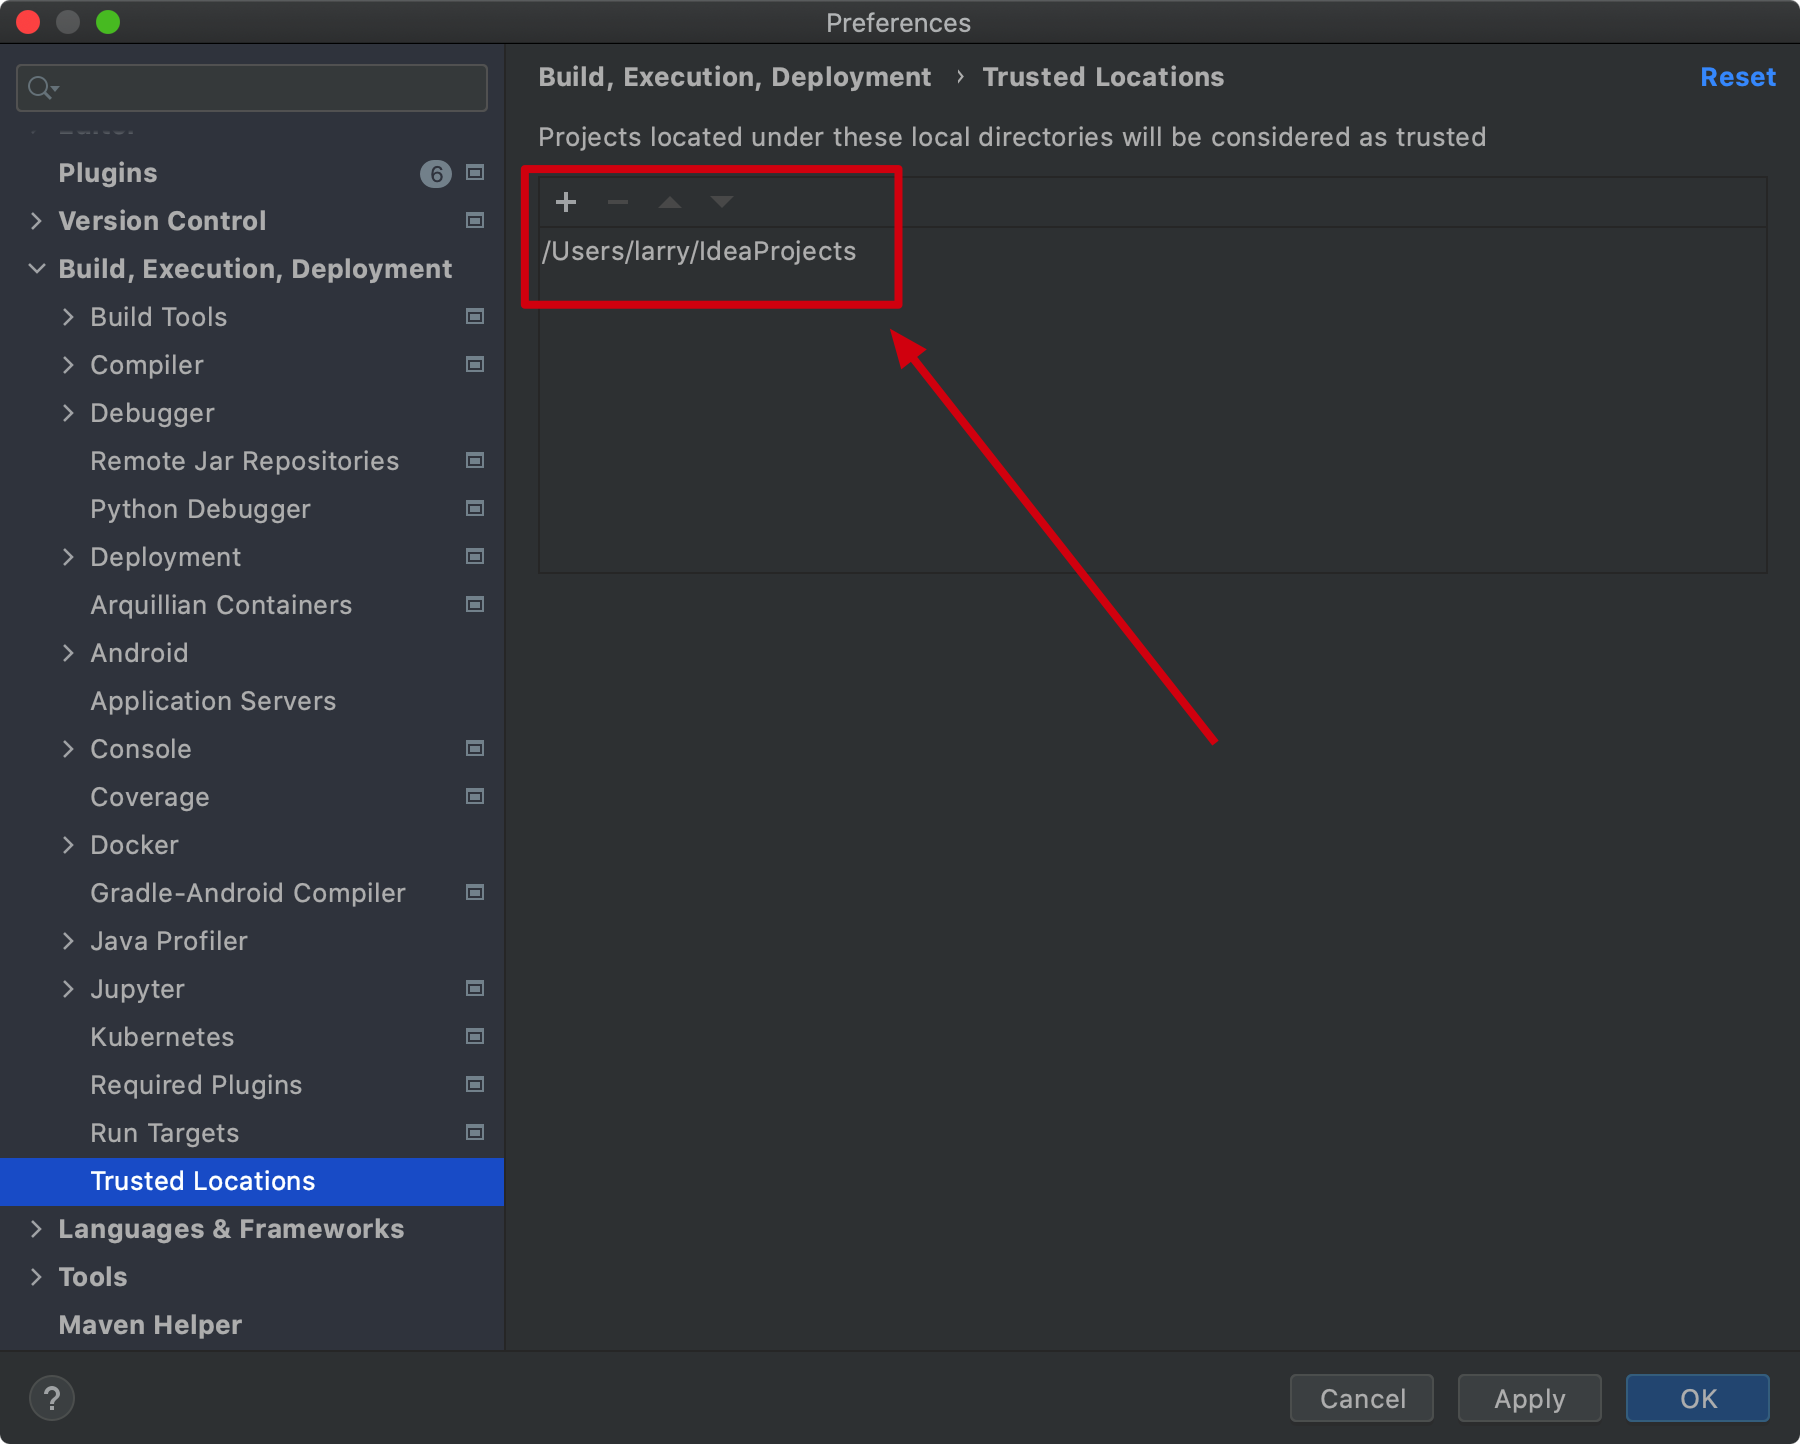1800x1444 pixels.
Task: Click project-level icon beside Plugins
Action: point(475,173)
